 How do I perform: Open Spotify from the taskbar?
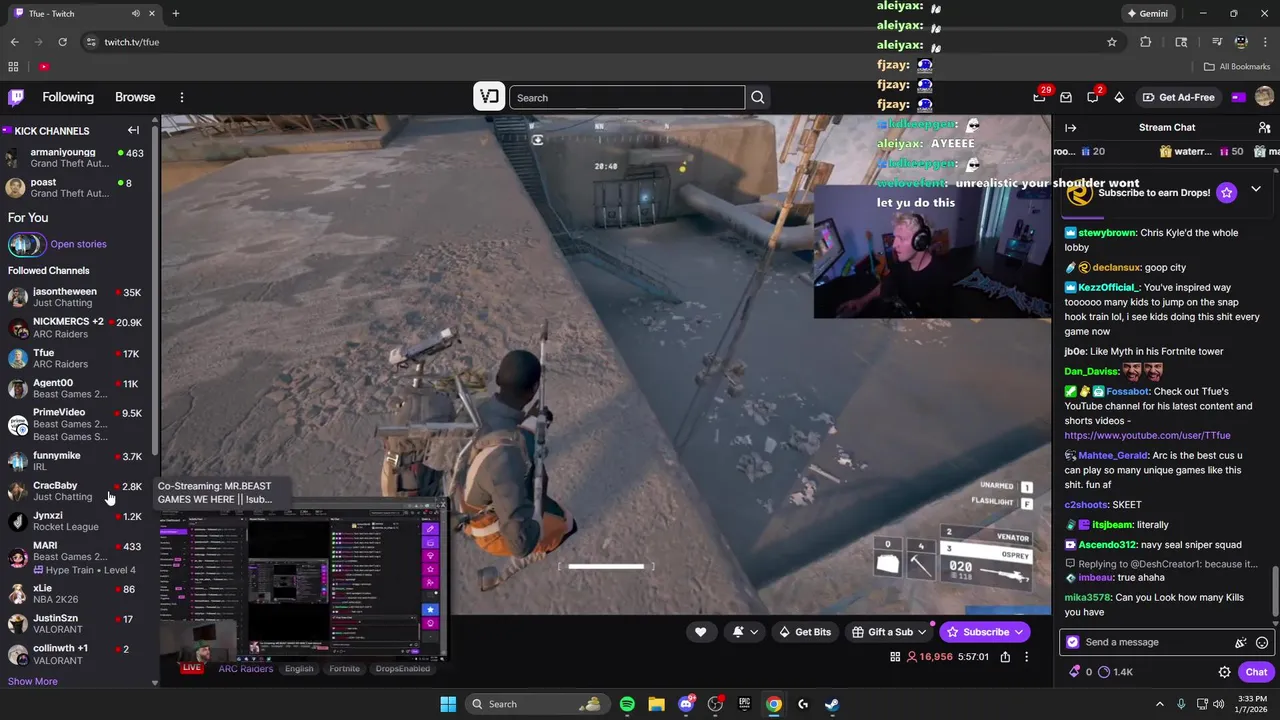[627, 704]
